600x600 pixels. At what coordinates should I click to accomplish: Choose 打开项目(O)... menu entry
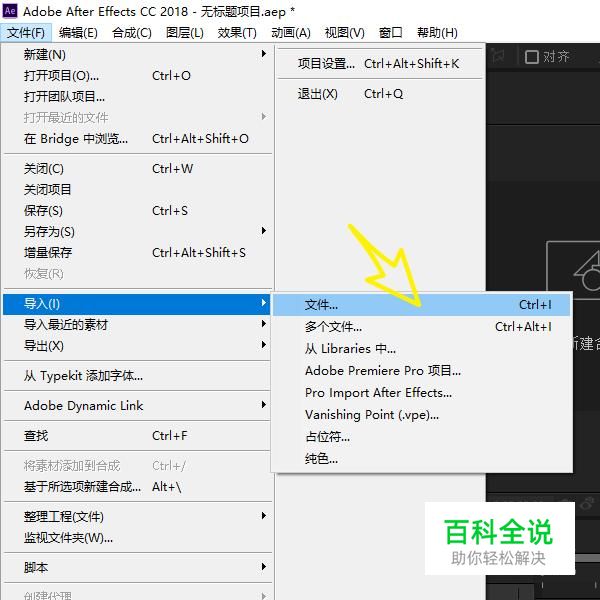[x=138, y=75]
